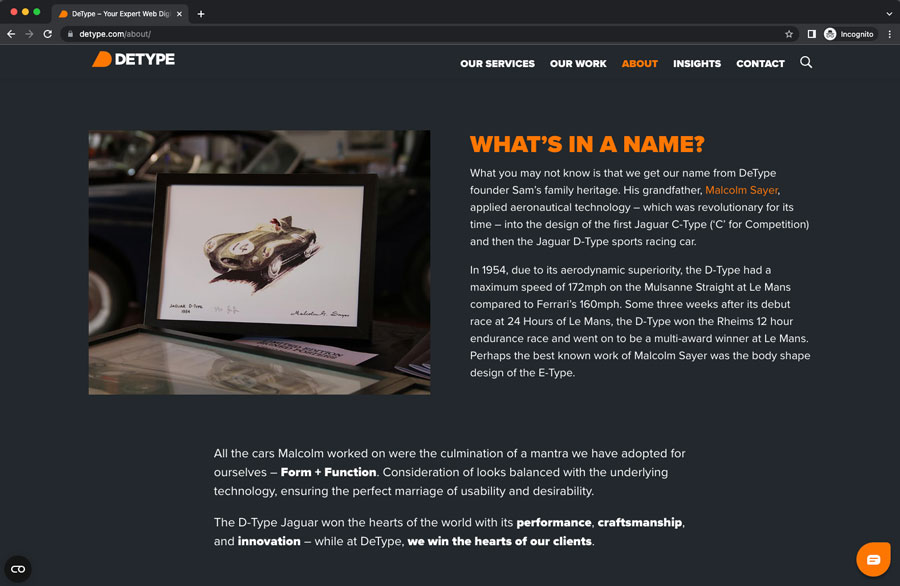The height and width of the screenshot is (586, 900).
Task: Click the bold word "craftsmanship"
Action: pos(639,523)
